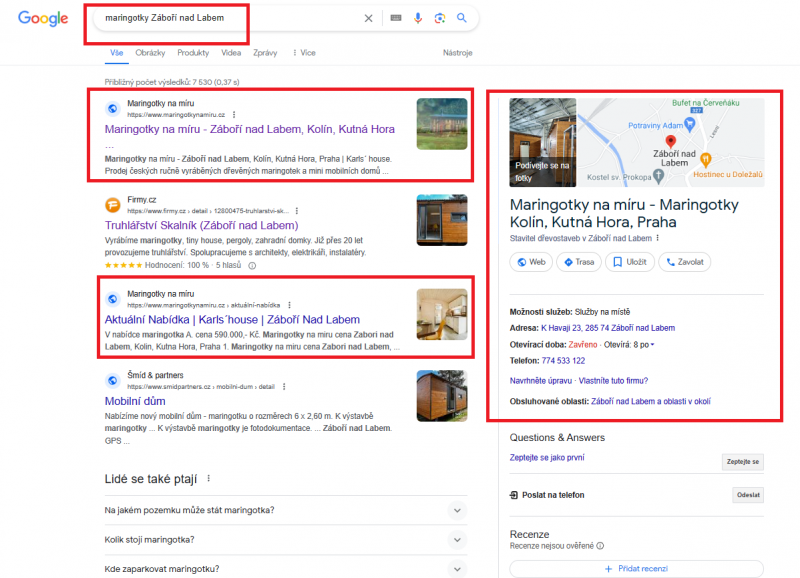Click the first result's cabin thumbnail
This screenshot has height=578, width=800.
click(442, 124)
